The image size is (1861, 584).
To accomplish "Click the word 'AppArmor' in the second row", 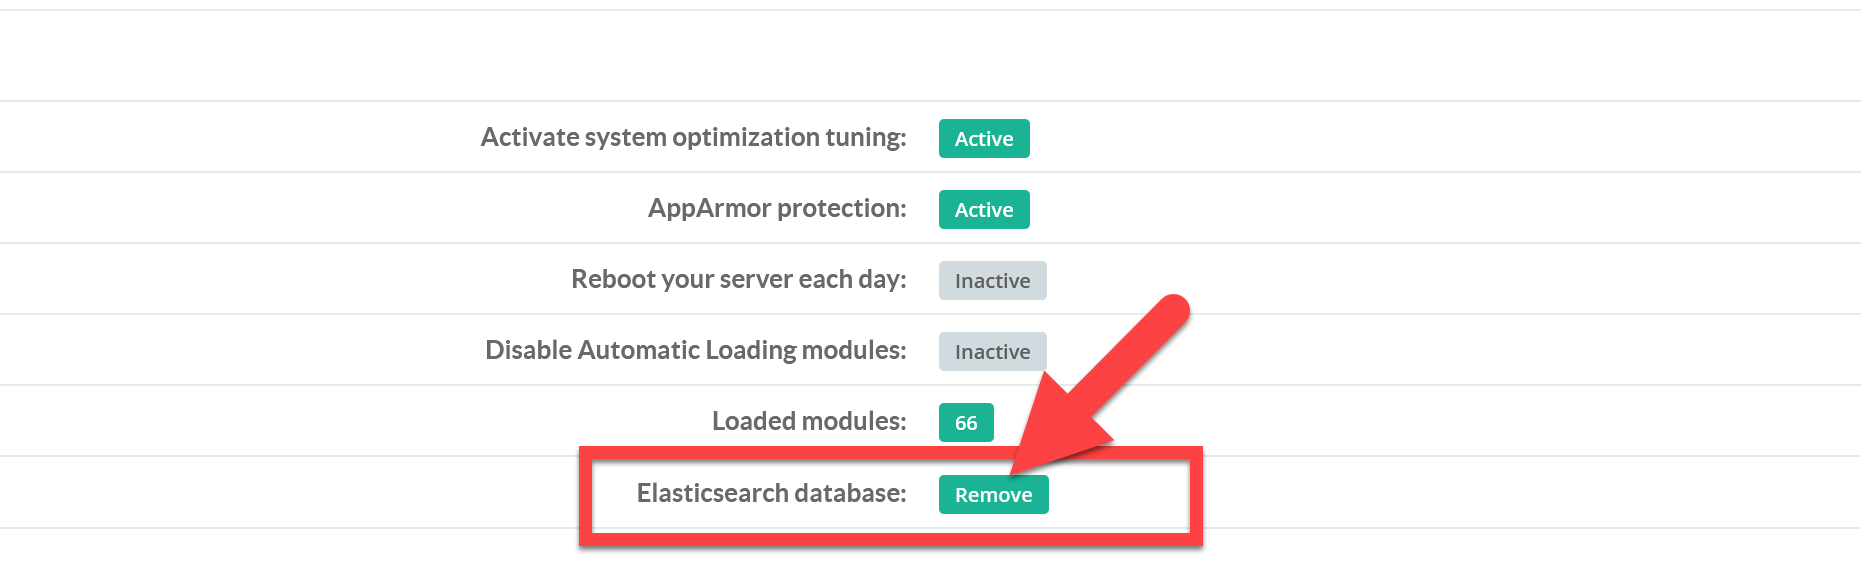I will pyautogui.click(x=709, y=208).
